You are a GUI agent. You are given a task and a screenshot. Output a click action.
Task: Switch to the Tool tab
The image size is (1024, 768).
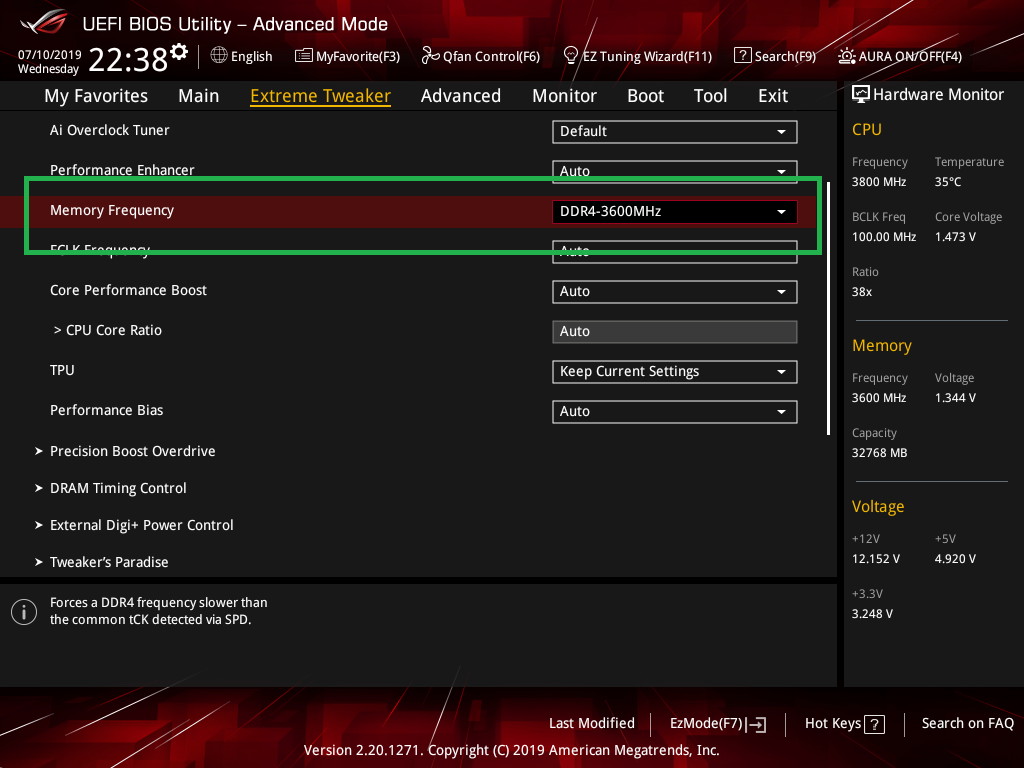pyautogui.click(x=711, y=96)
